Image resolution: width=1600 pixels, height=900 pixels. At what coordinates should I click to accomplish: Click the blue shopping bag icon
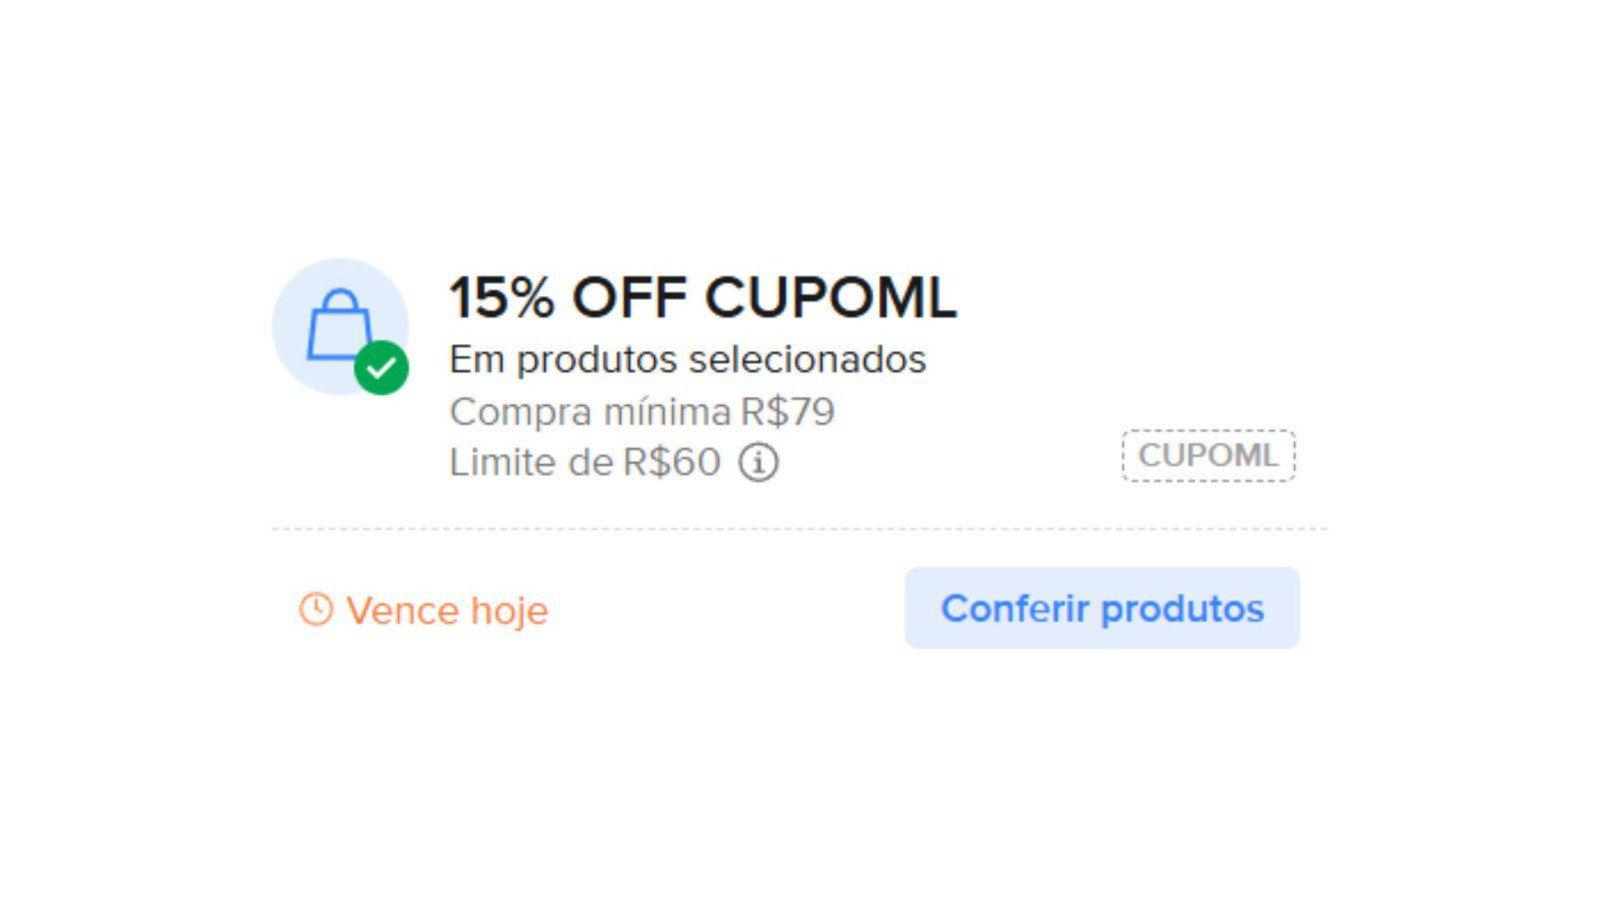[x=338, y=322]
